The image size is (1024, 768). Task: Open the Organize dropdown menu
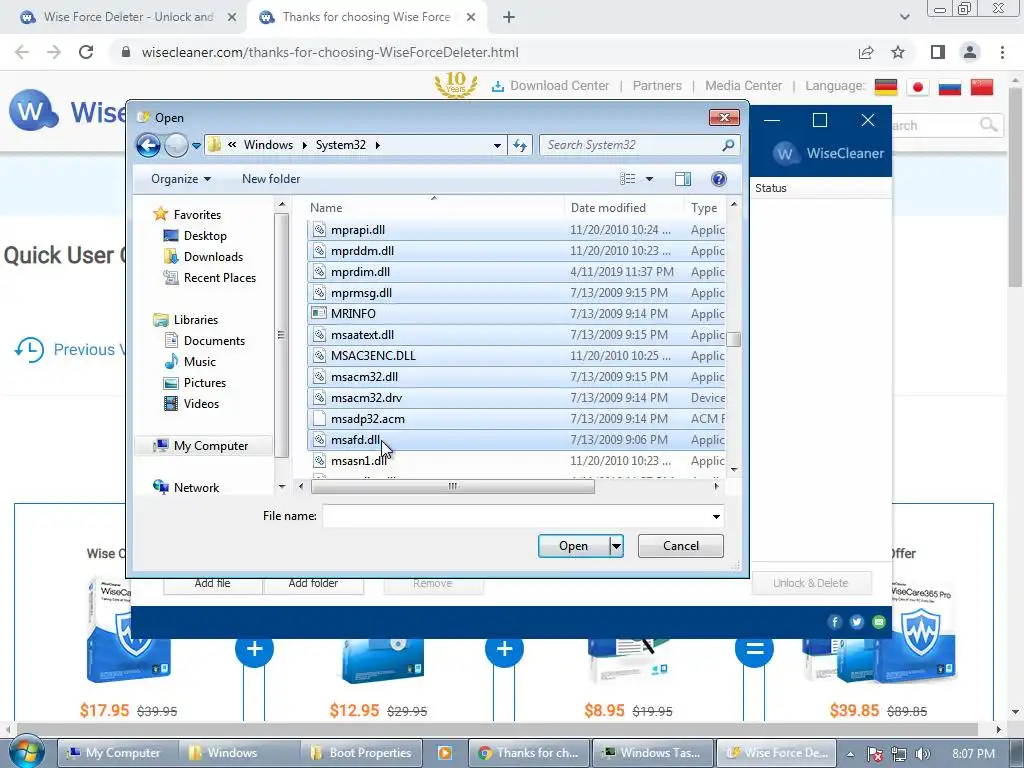181,179
